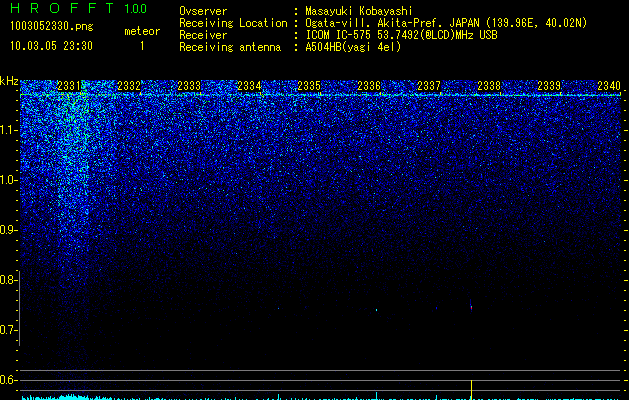Click the 1.0 frequency axis label
Viewport: 629px width, 400px height.
[x=9, y=180]
